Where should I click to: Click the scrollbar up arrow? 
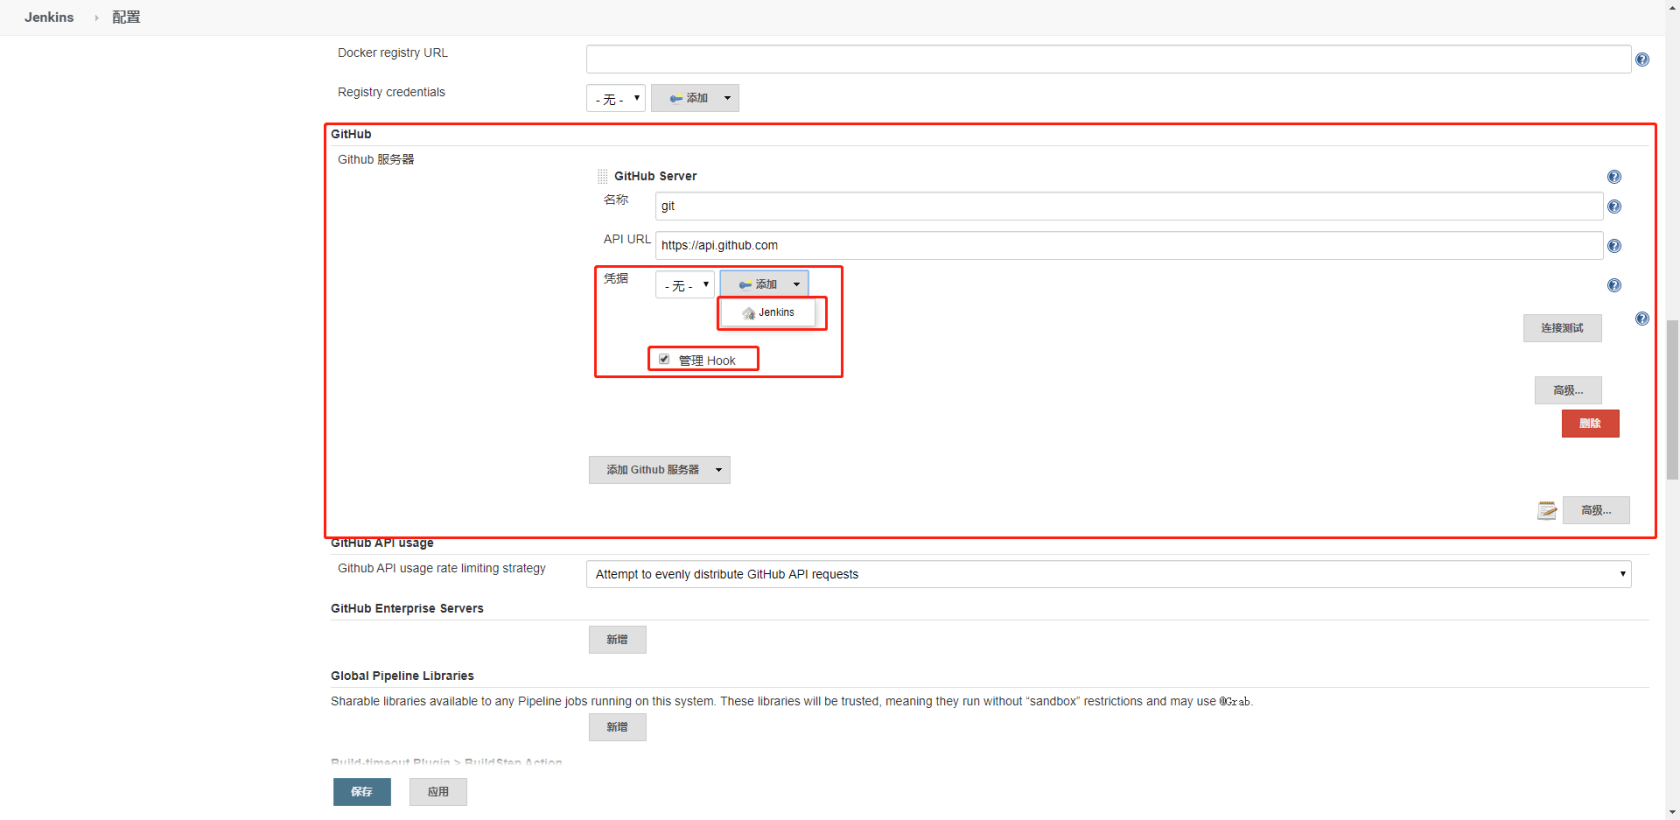pyautogui.click(x=1672, y=7)
